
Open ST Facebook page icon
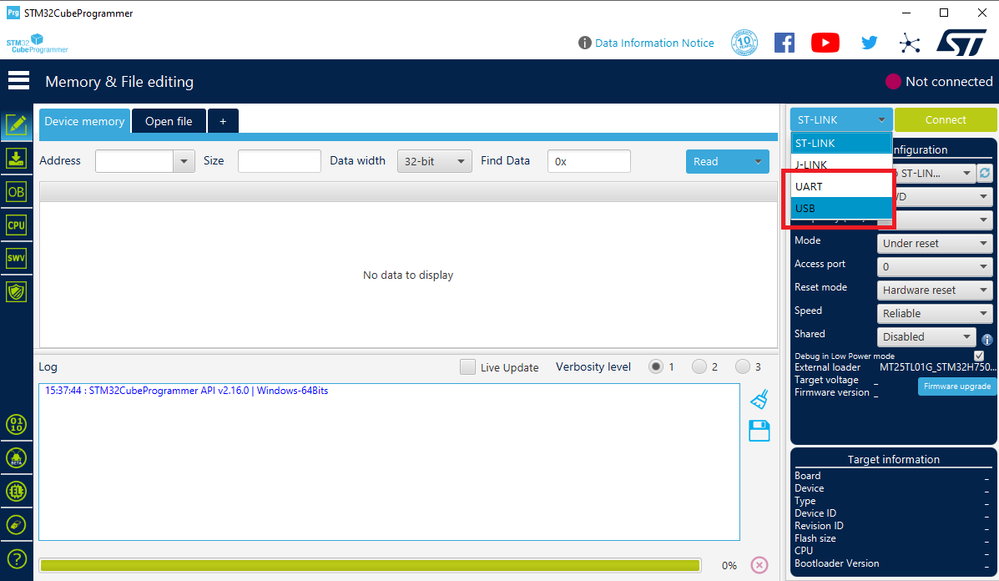tap(784, 43)
